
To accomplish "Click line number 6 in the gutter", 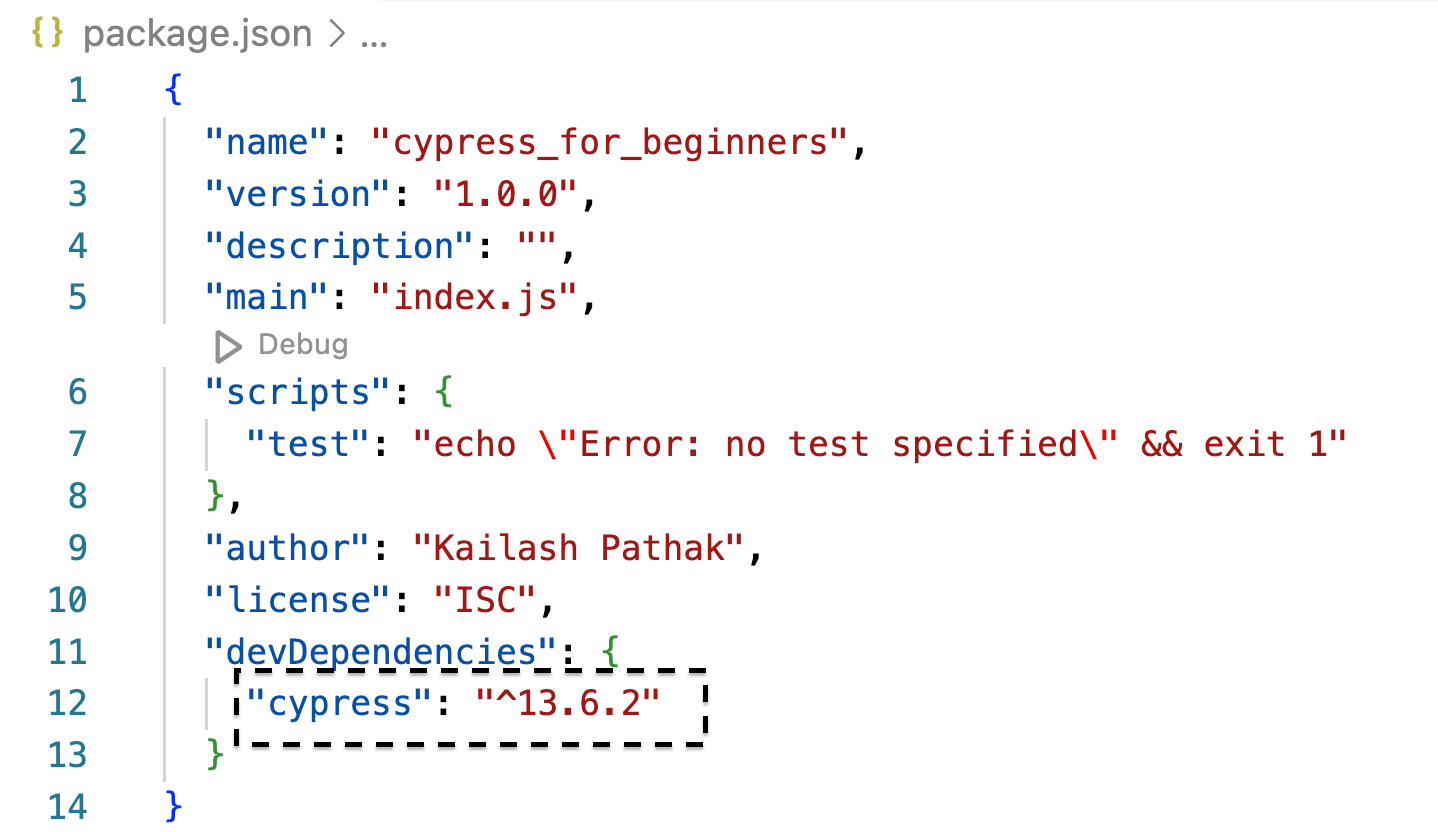I will 77,391.
